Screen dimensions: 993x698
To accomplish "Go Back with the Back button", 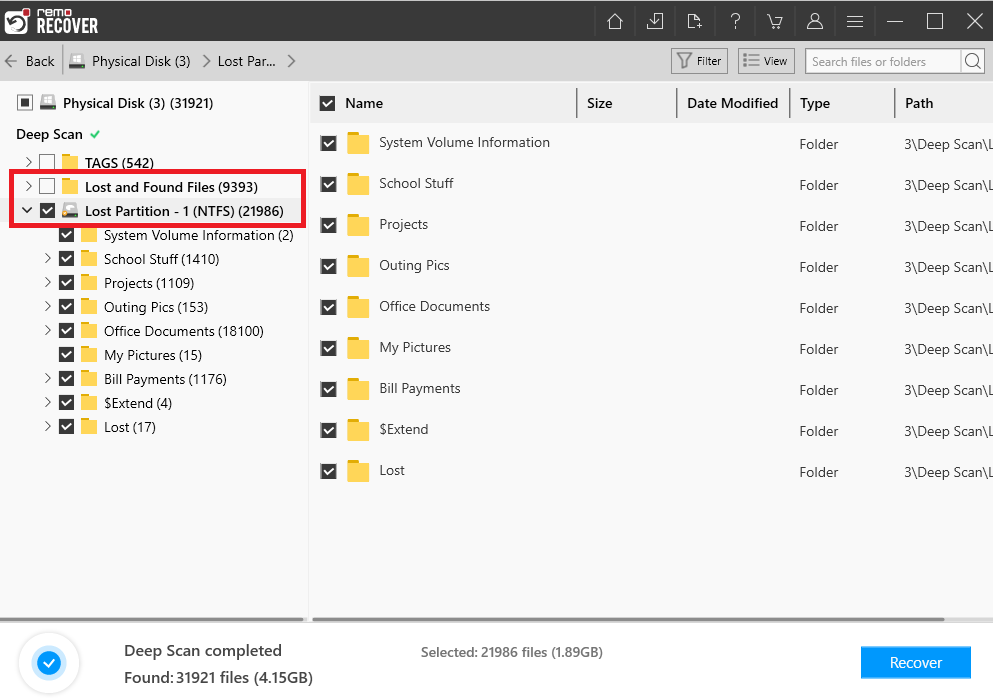I will pyautogui.click(x=30, y=61).
